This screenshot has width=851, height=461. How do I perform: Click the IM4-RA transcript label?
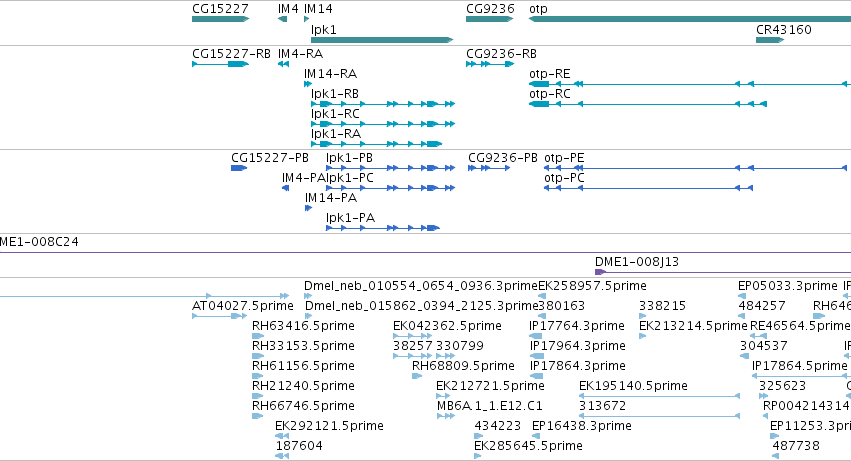300,54
